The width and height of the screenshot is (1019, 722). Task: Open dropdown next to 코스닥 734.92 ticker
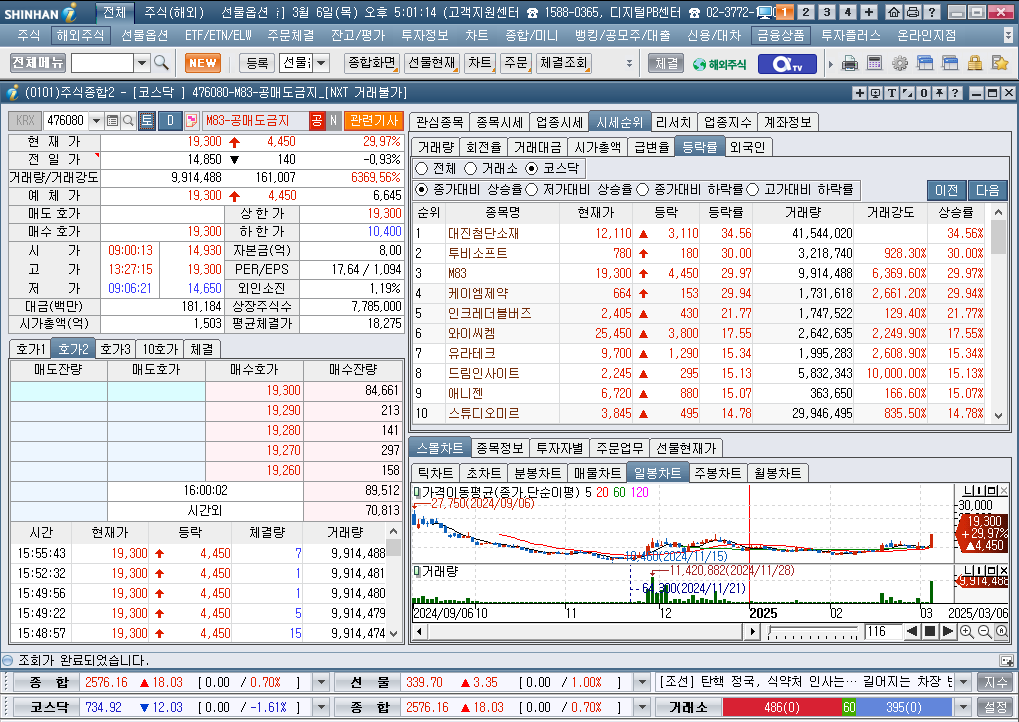(x=321, y=707)
